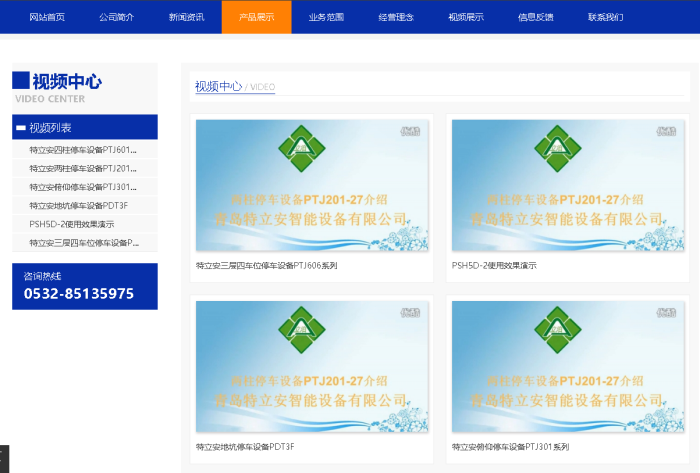Click the 特立安地坑停车设备PDT3F caption under the video
The image size is (700, 473).
(x=245, y=447)
